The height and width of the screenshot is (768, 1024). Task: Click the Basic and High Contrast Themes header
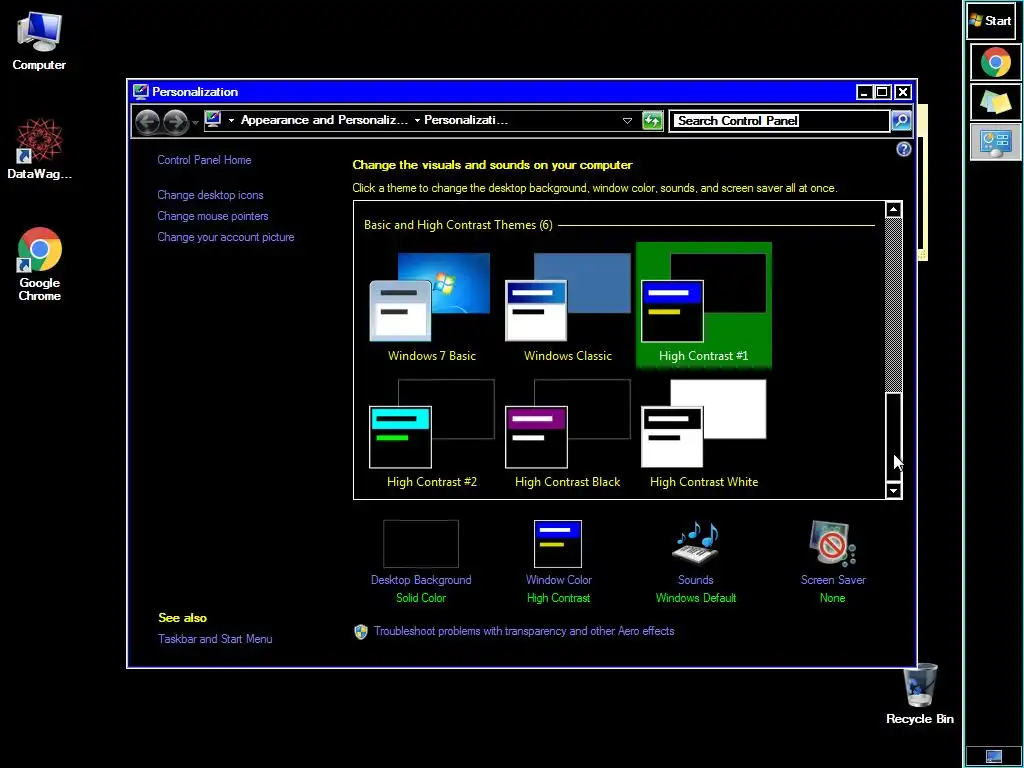pos(458,225)
